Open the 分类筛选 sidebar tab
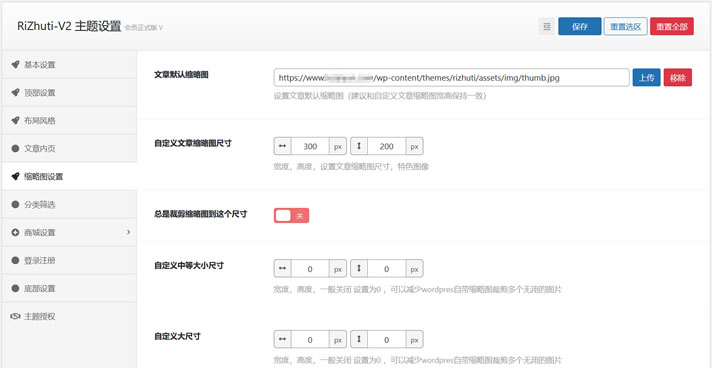Image resolution: width=712 pixels, height=368 pixels. pos(69,205)
